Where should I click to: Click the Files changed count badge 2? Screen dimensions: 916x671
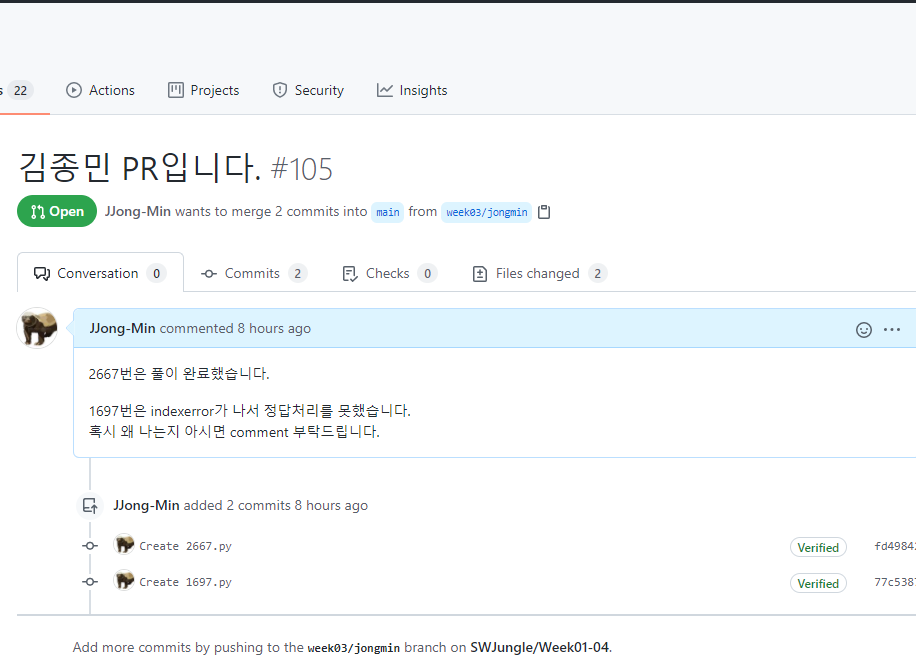coord(598,273)
